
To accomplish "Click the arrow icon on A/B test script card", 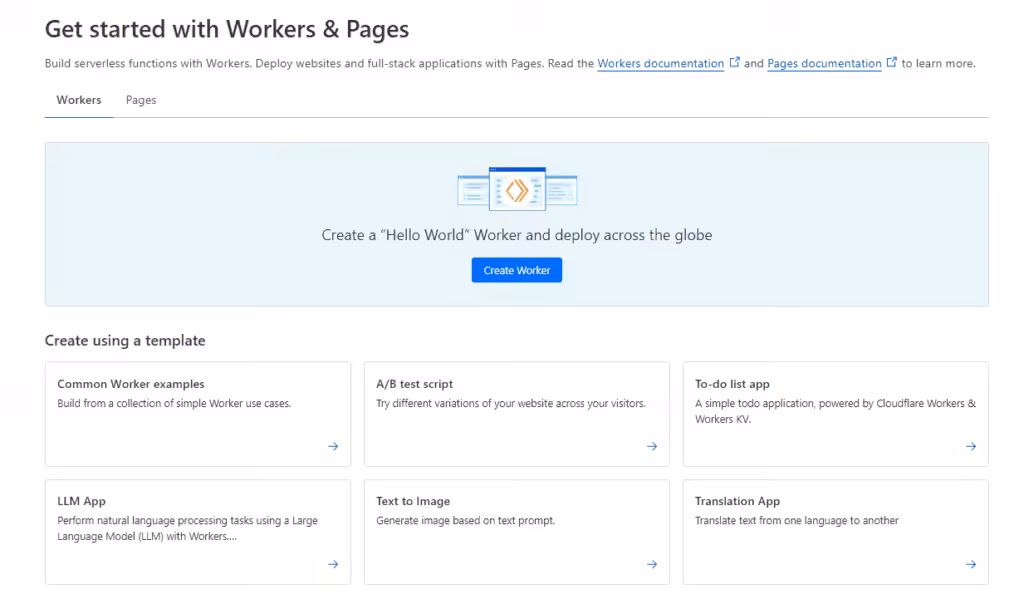I will pyautogui.click(x=651, y=446).
